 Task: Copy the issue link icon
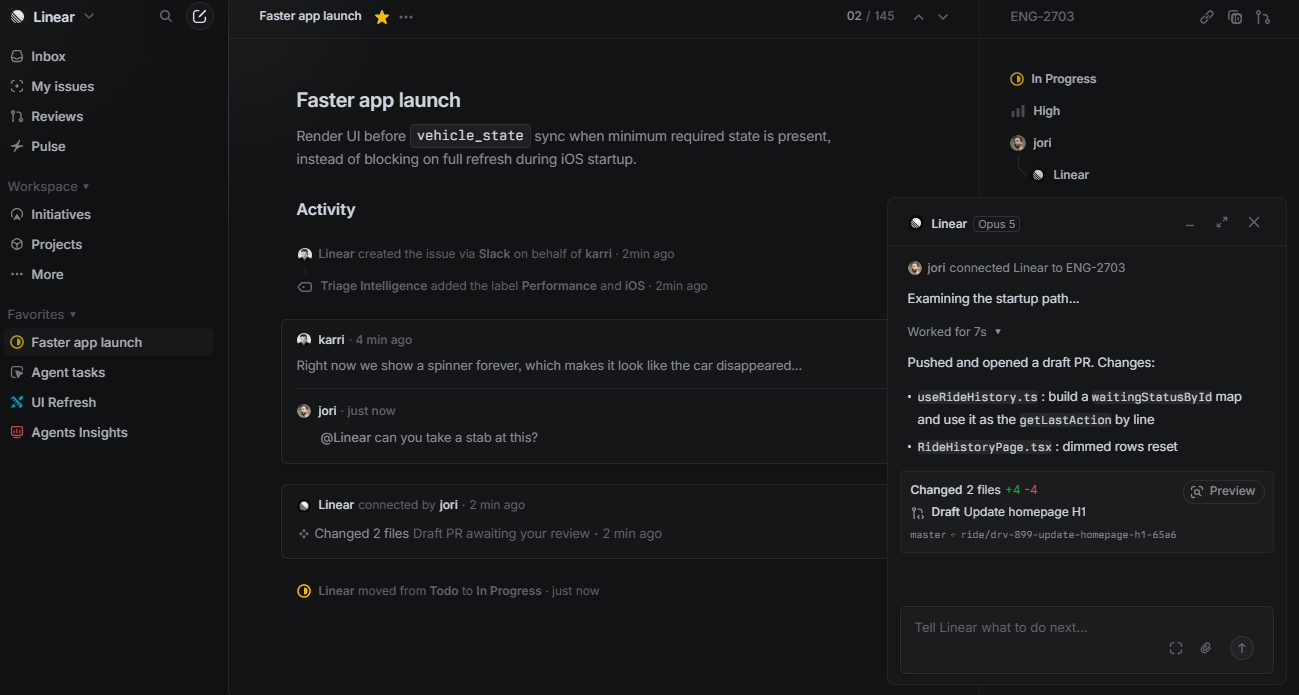(x=1207, y=17)
